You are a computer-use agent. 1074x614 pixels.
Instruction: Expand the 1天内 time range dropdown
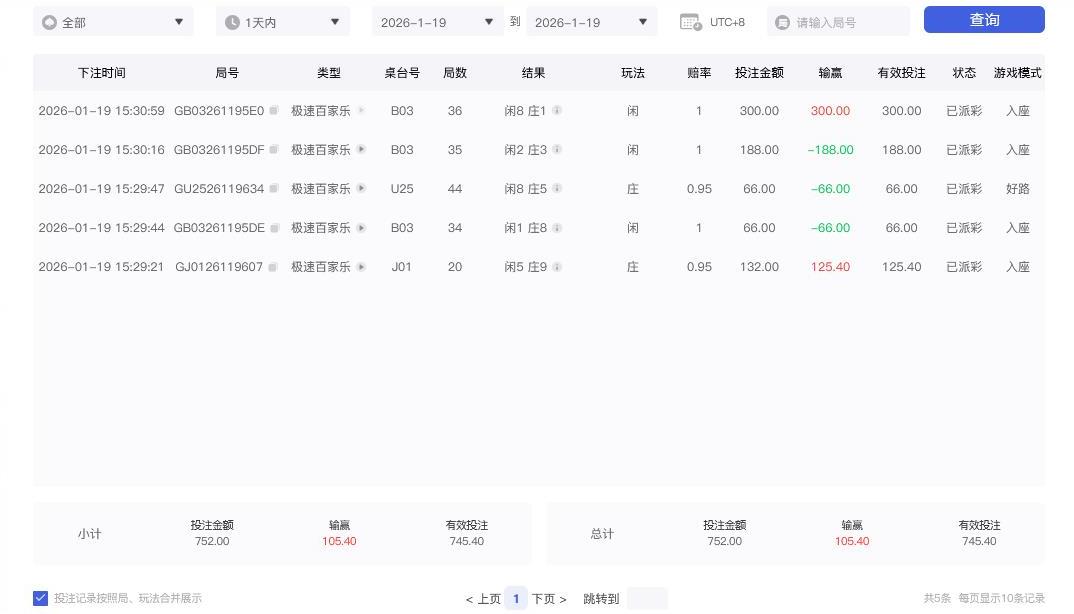tap(283, 22)
